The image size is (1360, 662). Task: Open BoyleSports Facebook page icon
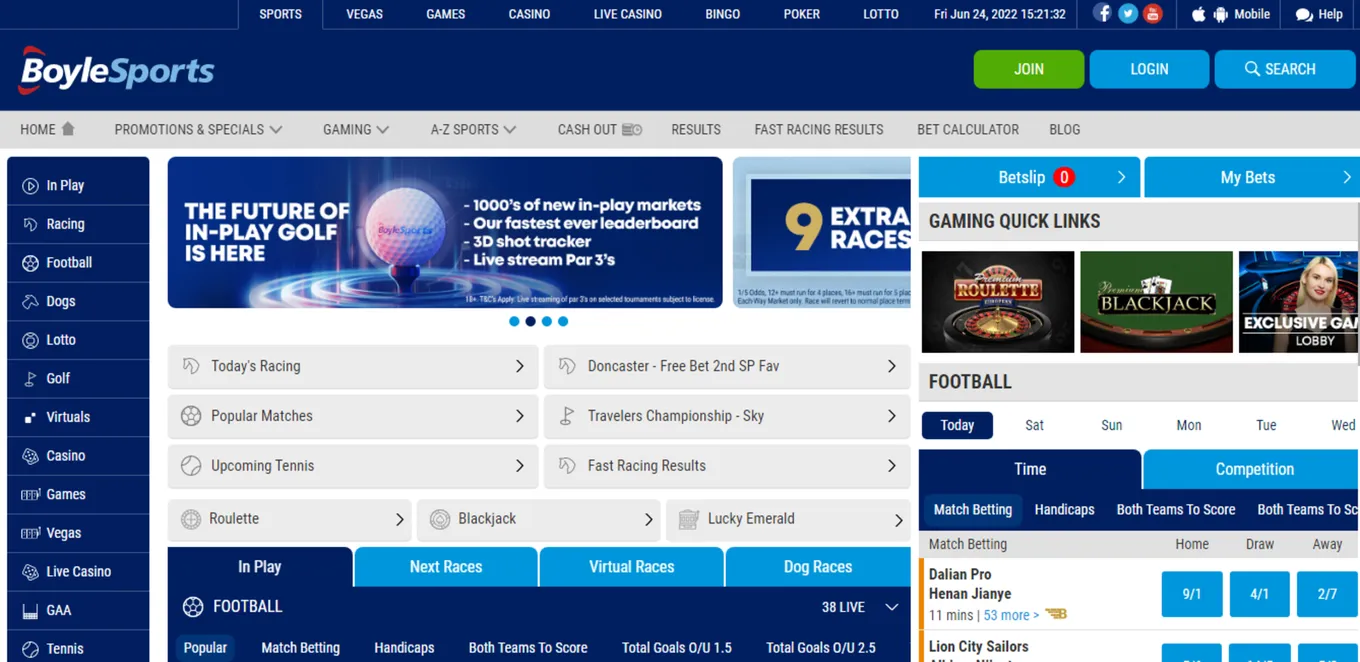pos(1102,14)
